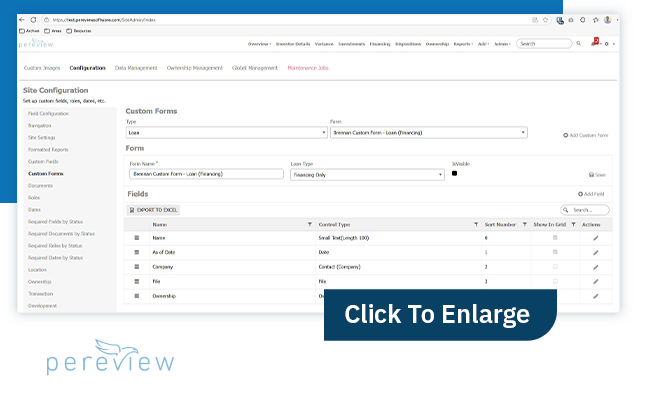
Task: Switch to the Global Management tab
Action: click(x=255, y=68)
